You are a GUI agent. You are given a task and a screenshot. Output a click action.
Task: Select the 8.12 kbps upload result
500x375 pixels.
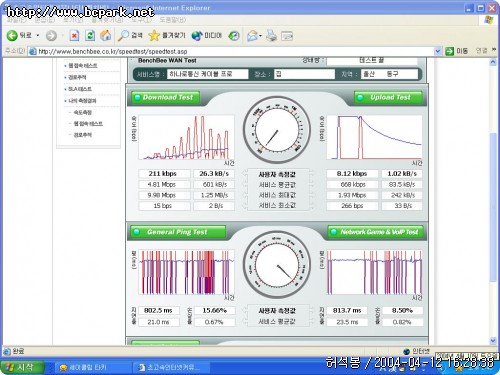pyautogui.click(x=352, y=174)
